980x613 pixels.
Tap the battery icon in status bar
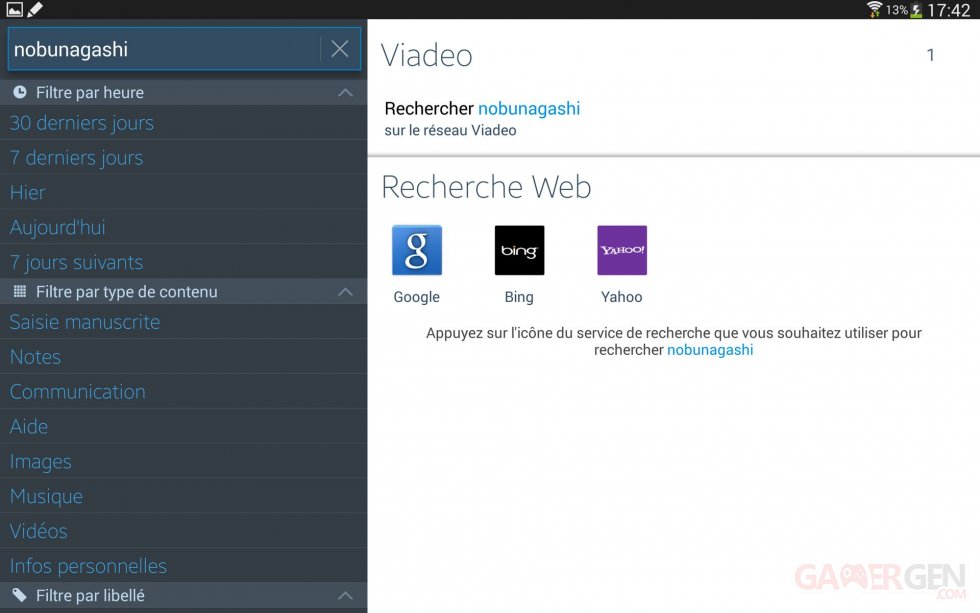(916, 10)
